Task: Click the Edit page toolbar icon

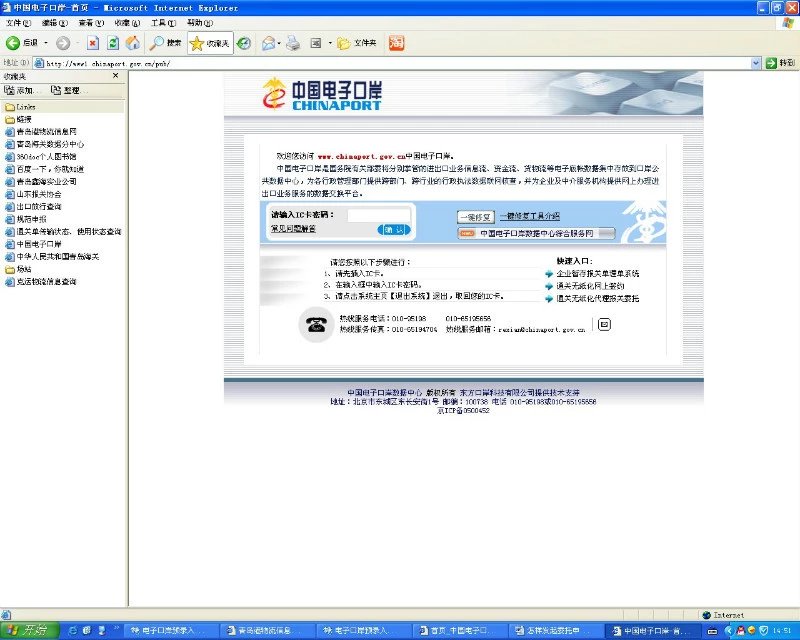Action: (x=316, y=43)
